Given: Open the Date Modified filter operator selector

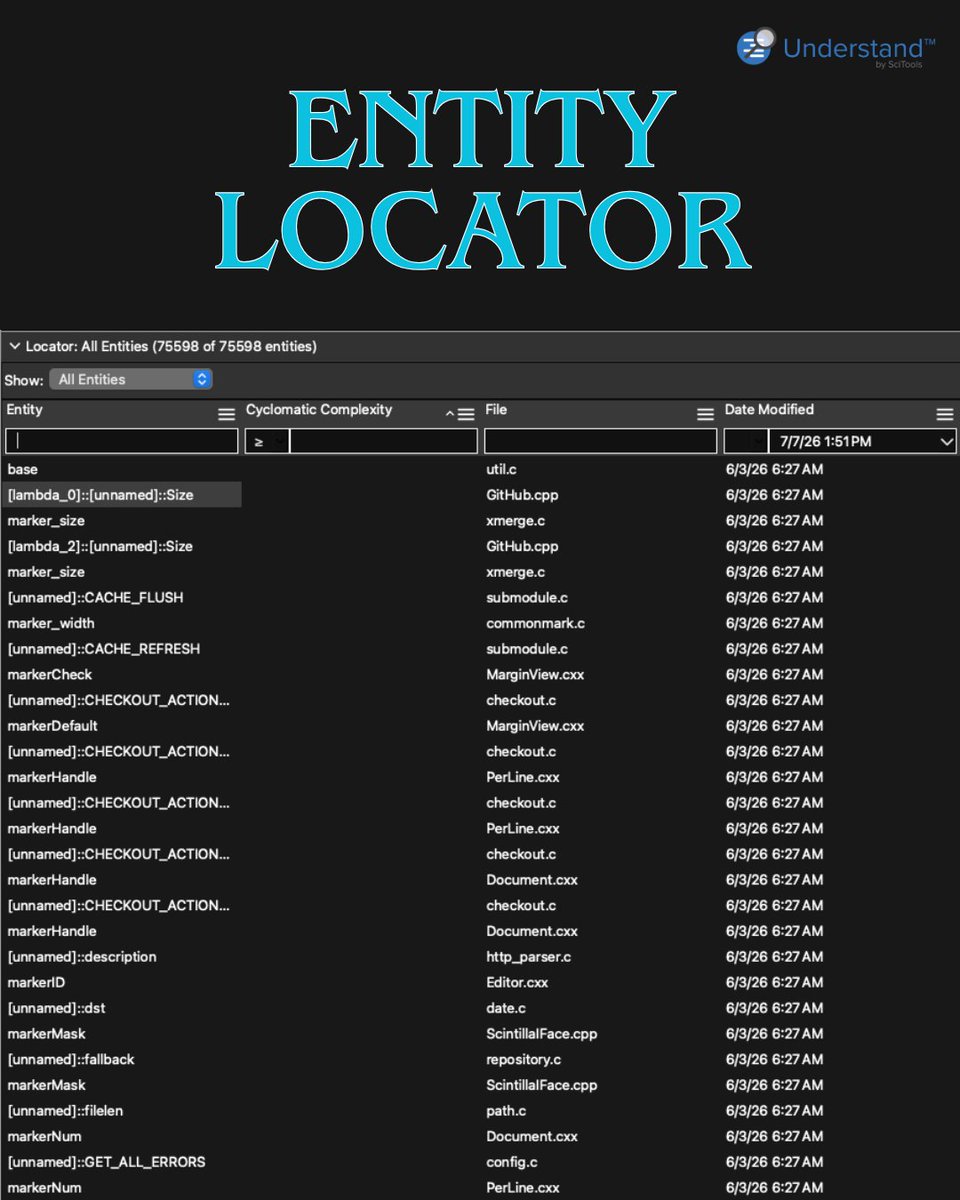Looking at the screenshot, I should click(x=745, y=441).
